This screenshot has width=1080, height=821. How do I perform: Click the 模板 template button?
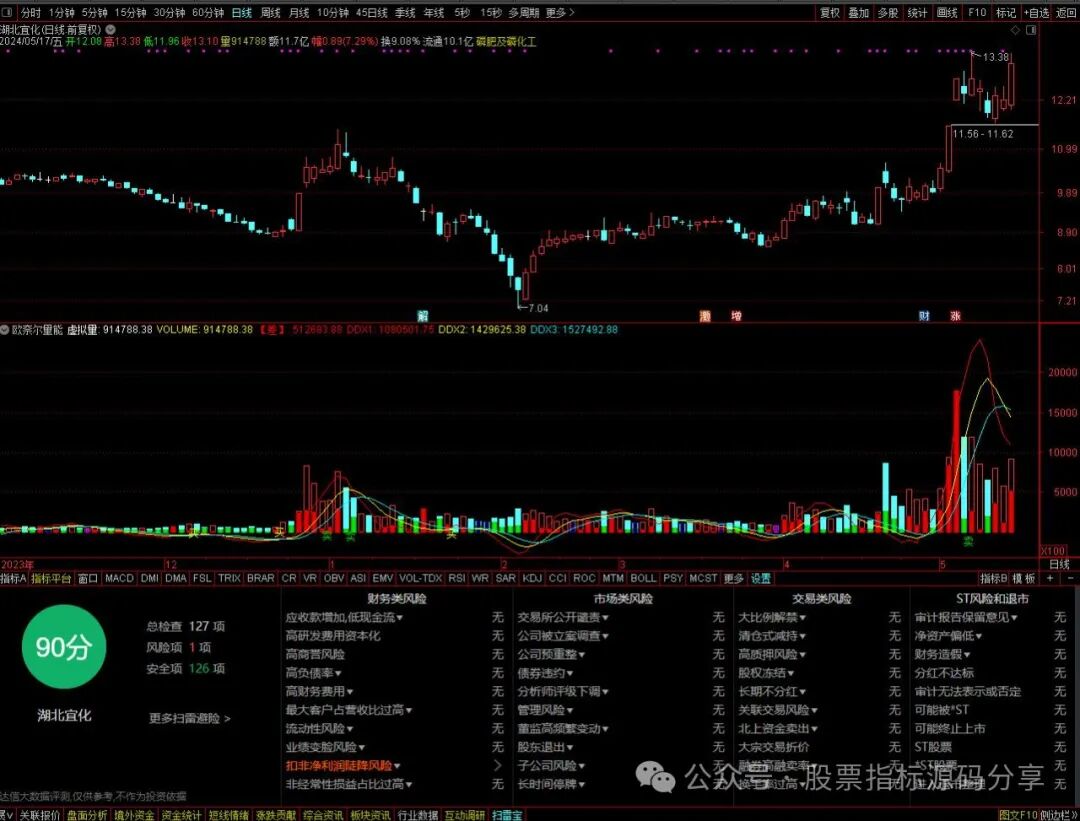click(x=1024, y=579)
